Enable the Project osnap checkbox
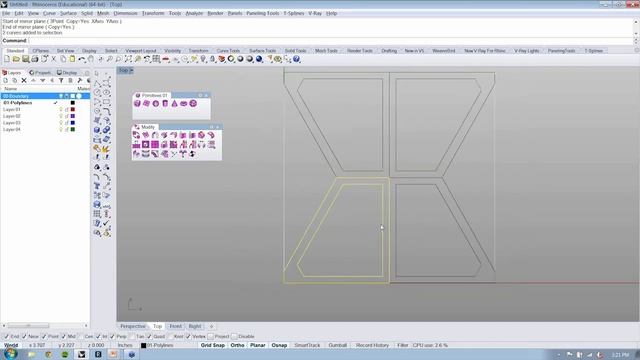640x360 pixels. pyautogui.click(x=210, y=337)
